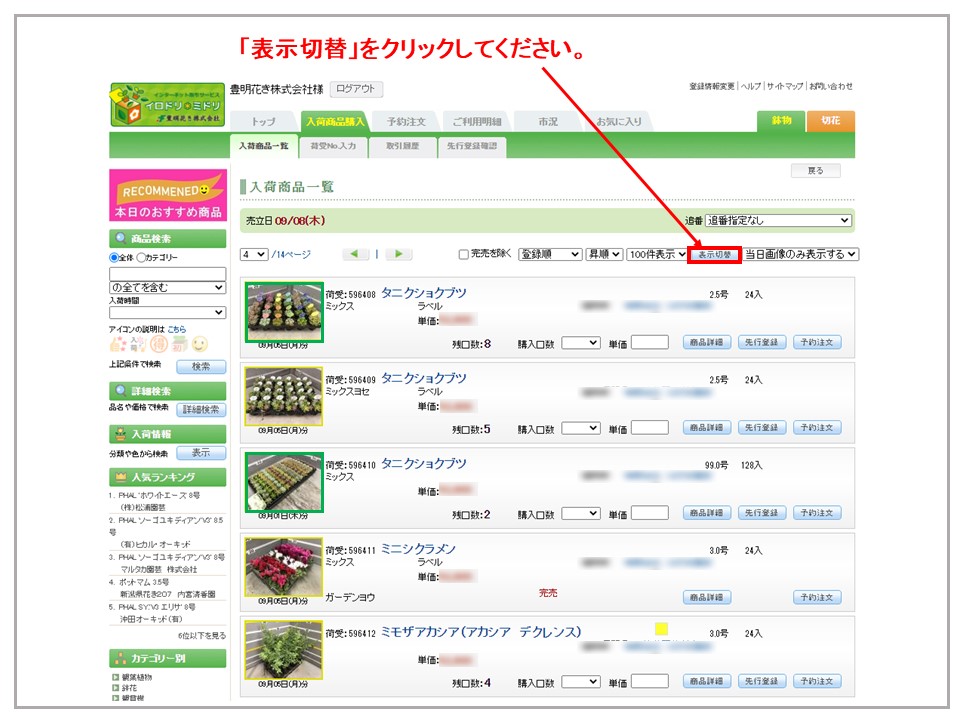
Task: Go to the next page with the right arrow
Action: click(x=398, y=255)
